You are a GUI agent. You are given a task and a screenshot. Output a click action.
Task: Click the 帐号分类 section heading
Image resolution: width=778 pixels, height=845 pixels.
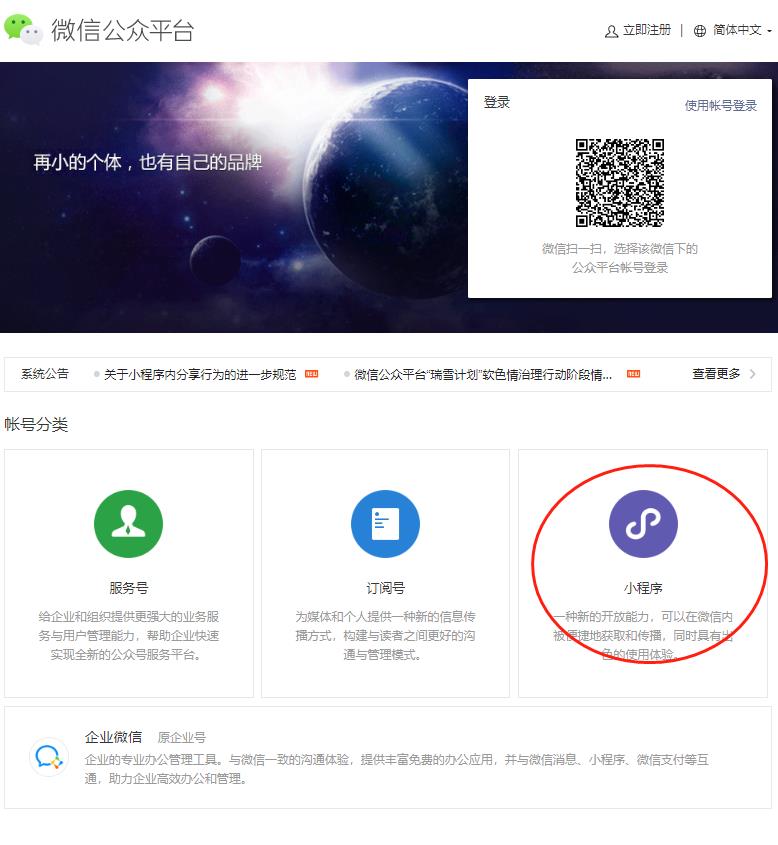[x=36, y=425]
